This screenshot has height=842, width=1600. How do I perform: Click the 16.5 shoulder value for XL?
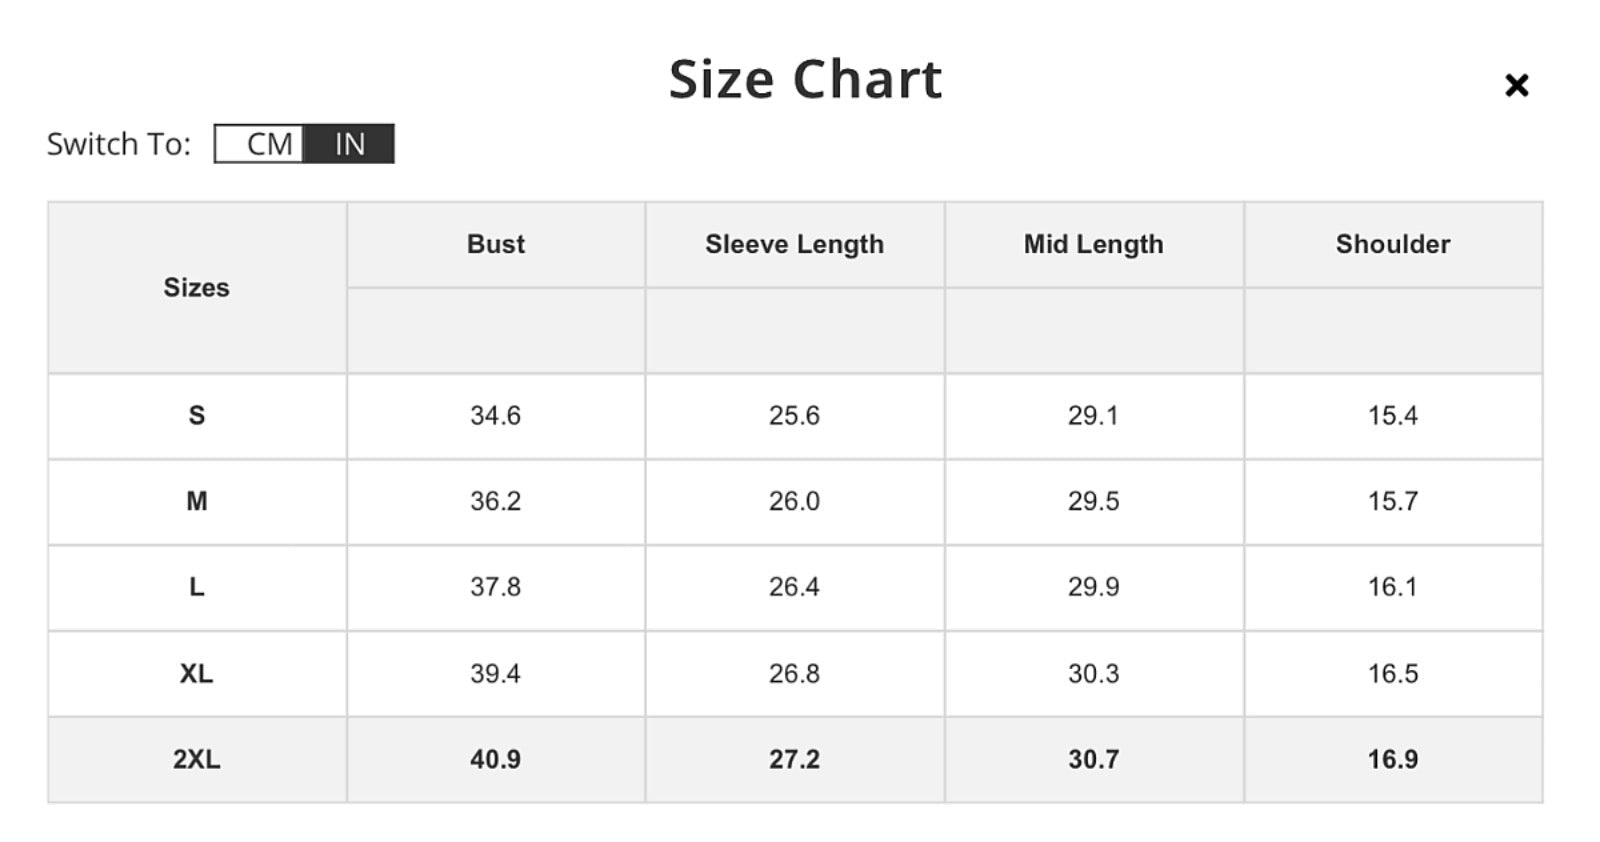click(x=1393, y=674)
